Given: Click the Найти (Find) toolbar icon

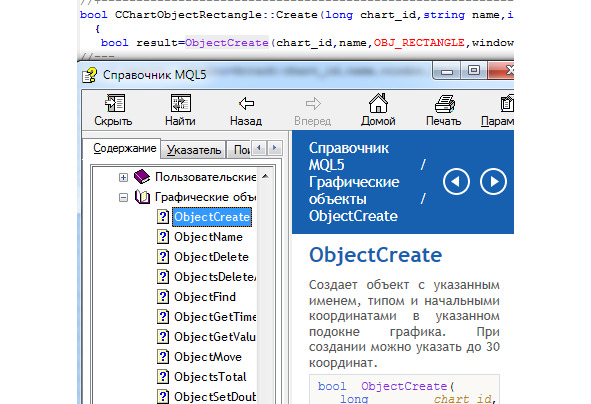Looking at the screenshot, I should (181, 103).
